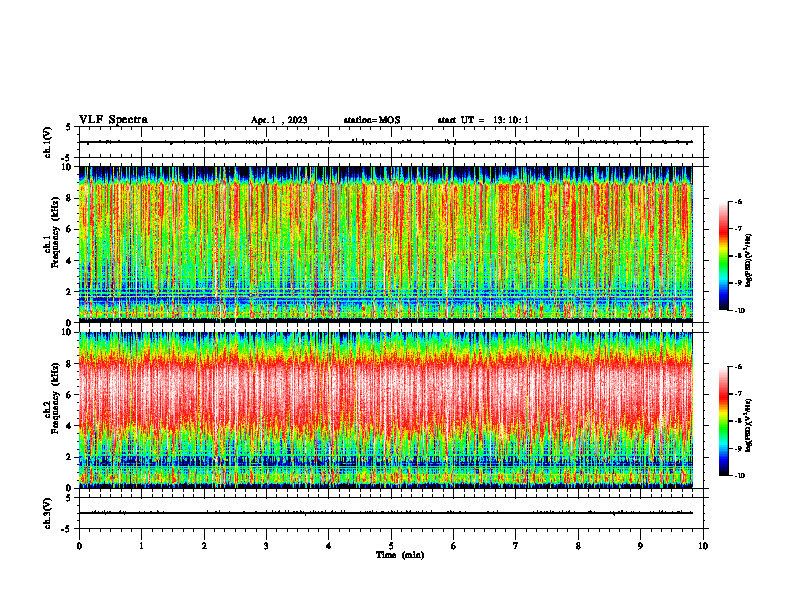792x612 pixels.
Task: Click the 'station=MOS' header text
Action: pos(372,120)
